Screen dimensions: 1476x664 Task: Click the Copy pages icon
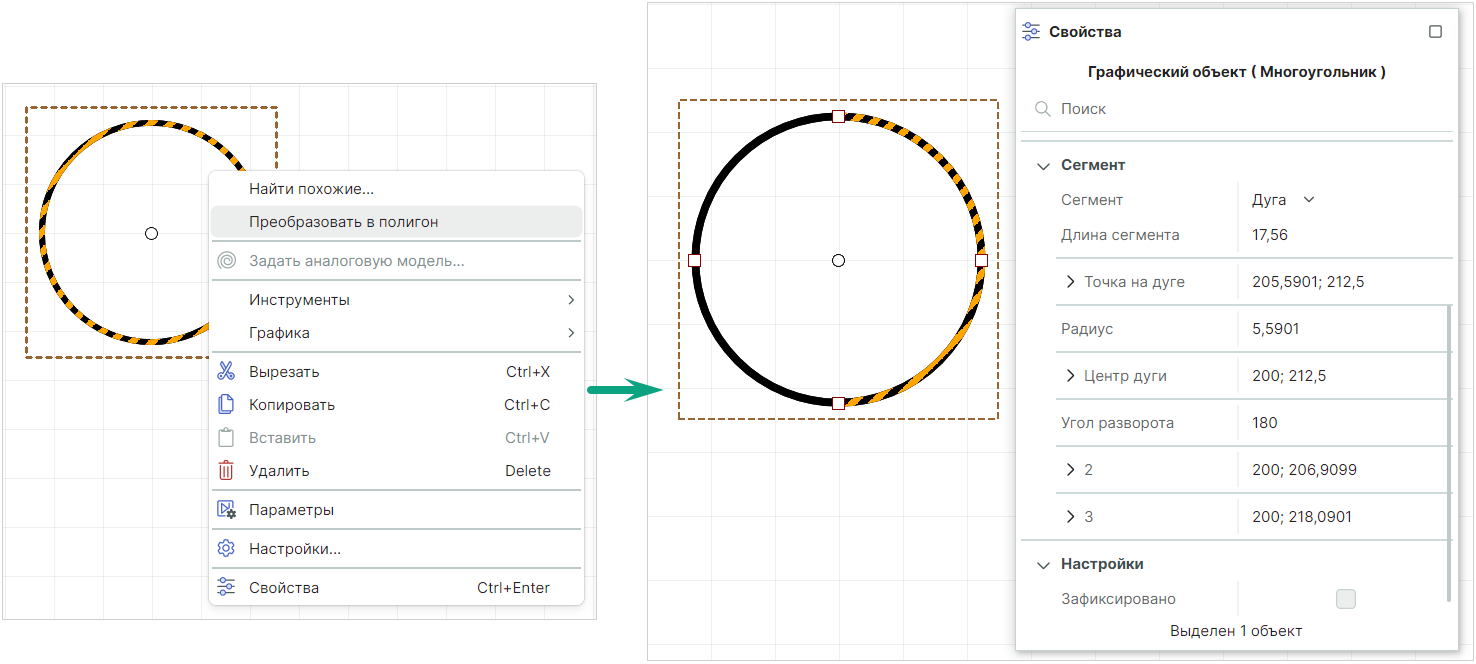tap(226, 405)
